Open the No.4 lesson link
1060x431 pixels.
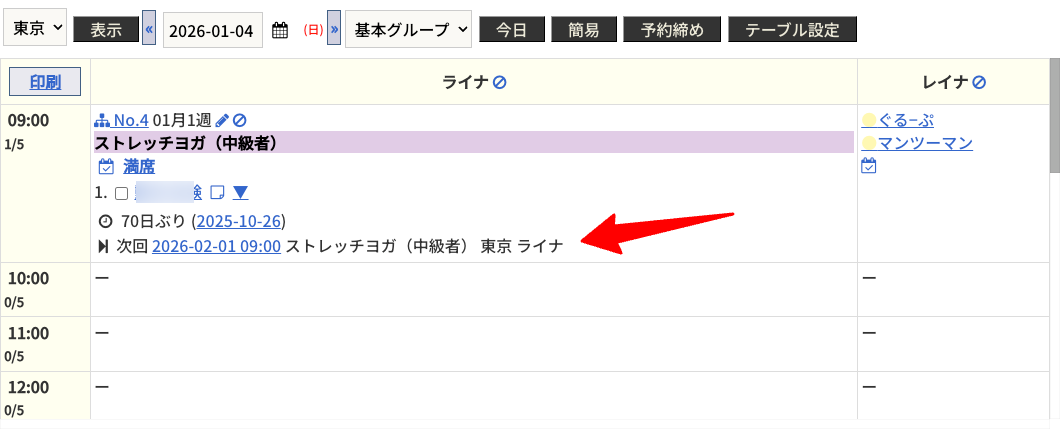point(130,120)
